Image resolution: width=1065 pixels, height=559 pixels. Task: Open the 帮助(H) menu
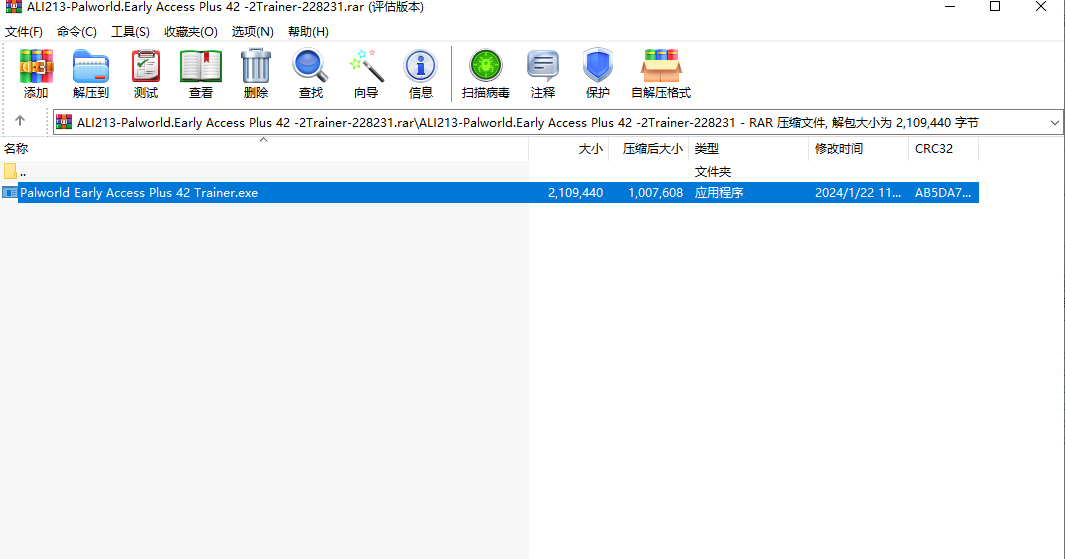tap(308, 32)
